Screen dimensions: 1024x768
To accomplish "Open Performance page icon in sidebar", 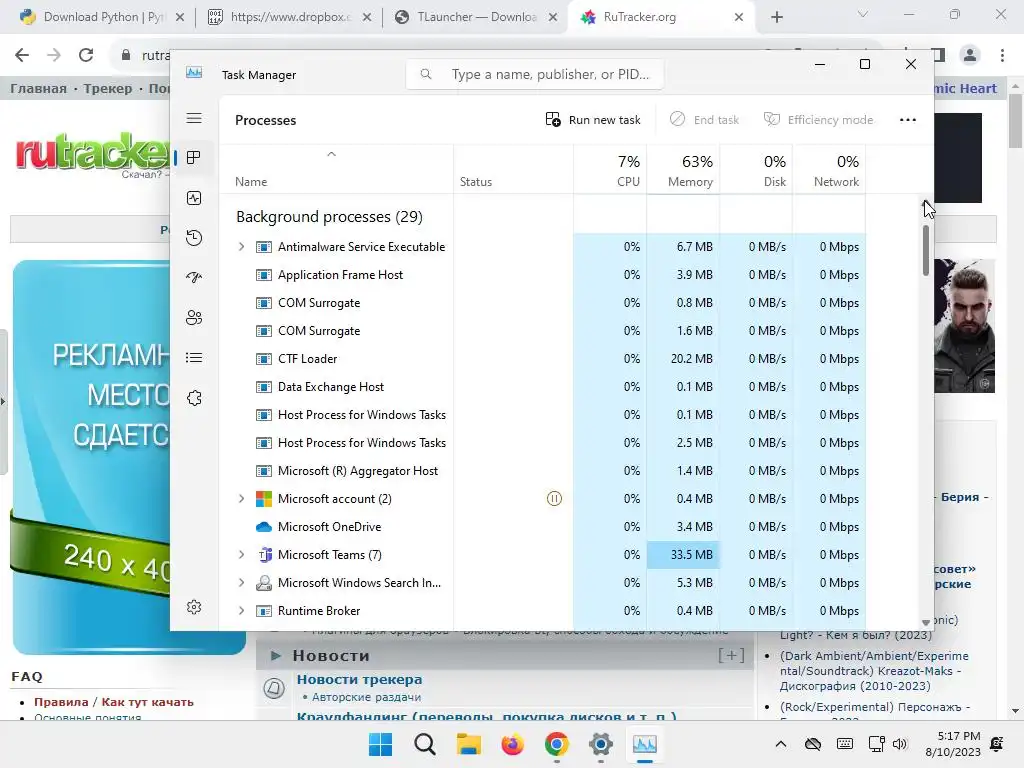I will point(194,198).
